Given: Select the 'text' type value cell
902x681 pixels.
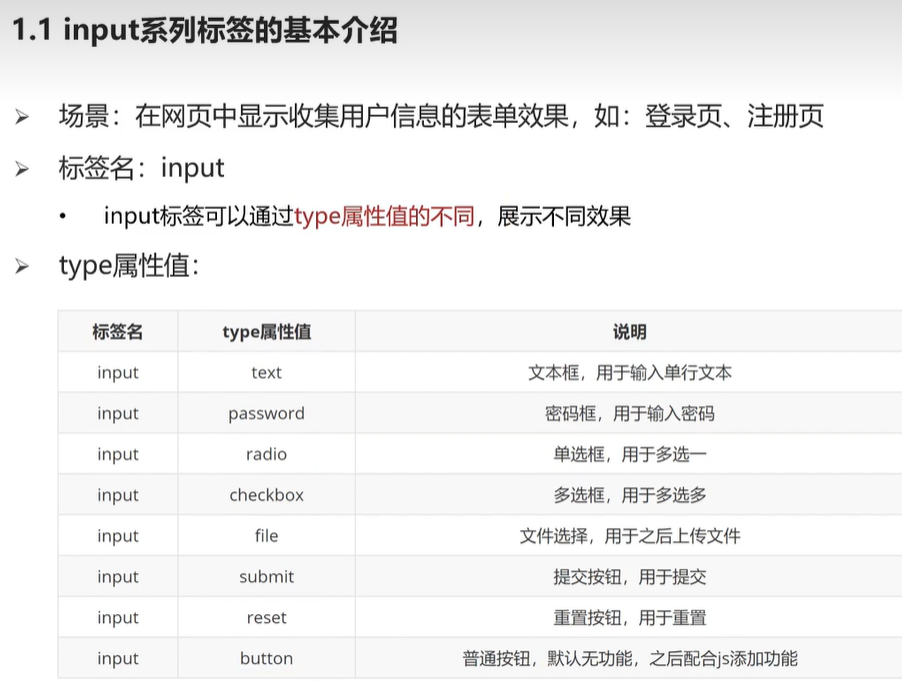Looking at the screenshot, I should [x=266, y=373].
